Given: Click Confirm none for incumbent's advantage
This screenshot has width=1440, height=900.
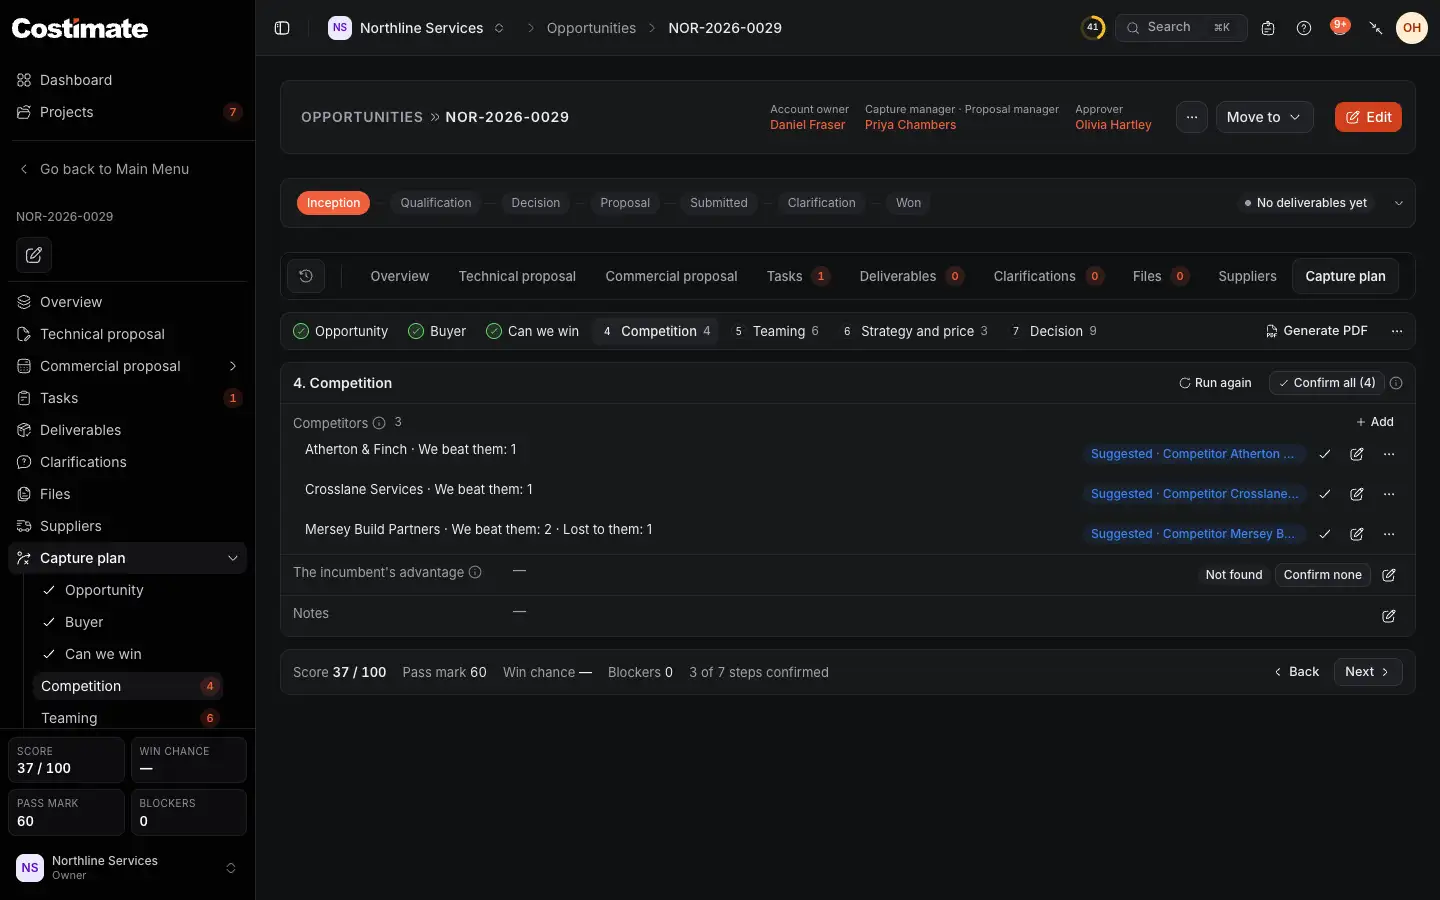Looking at the screenshot, I should [x=1322, y=575].
